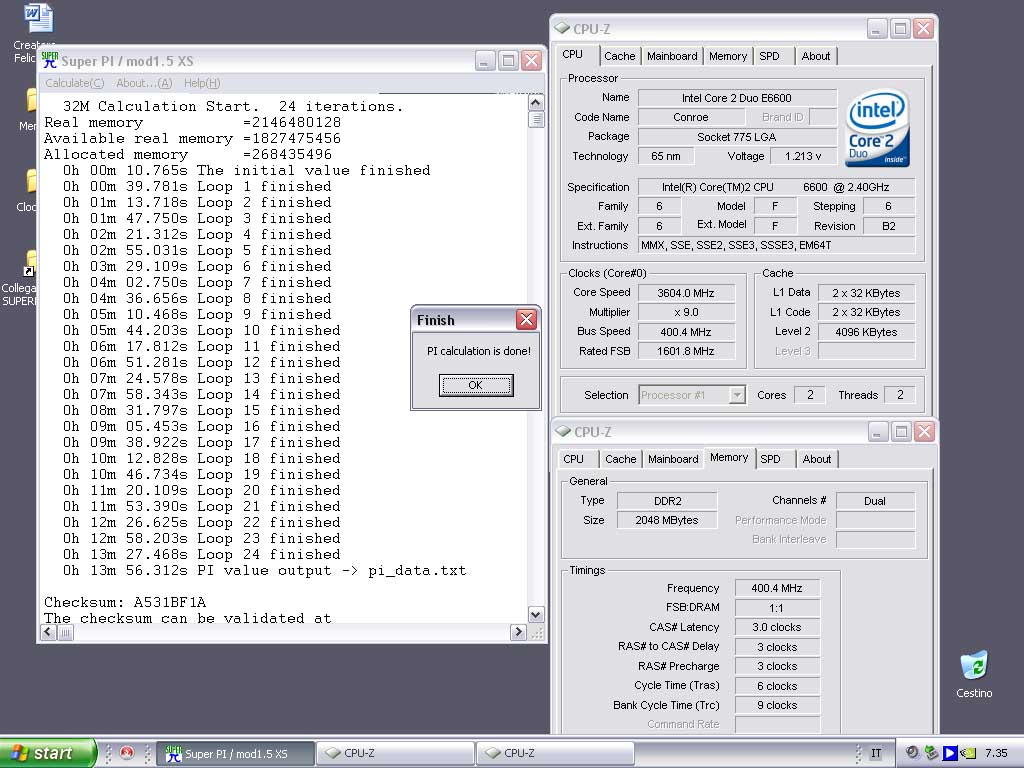Click the down arrow of Super PI vertical scrollbar
1024x768 pixels.
[535, 615]
